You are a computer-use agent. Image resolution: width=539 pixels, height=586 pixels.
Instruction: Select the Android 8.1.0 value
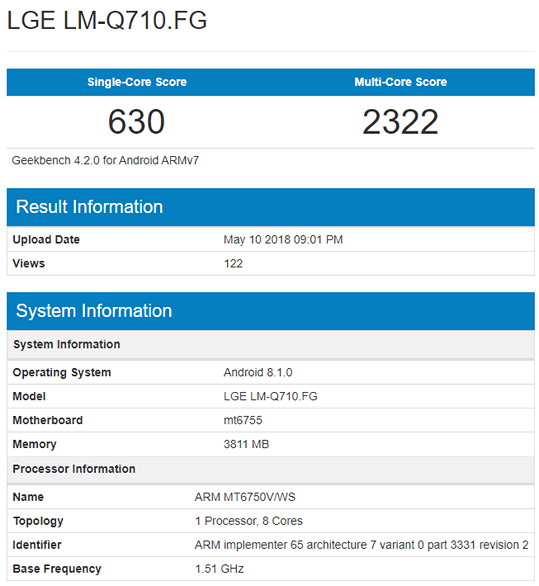[x=258, y=373]
